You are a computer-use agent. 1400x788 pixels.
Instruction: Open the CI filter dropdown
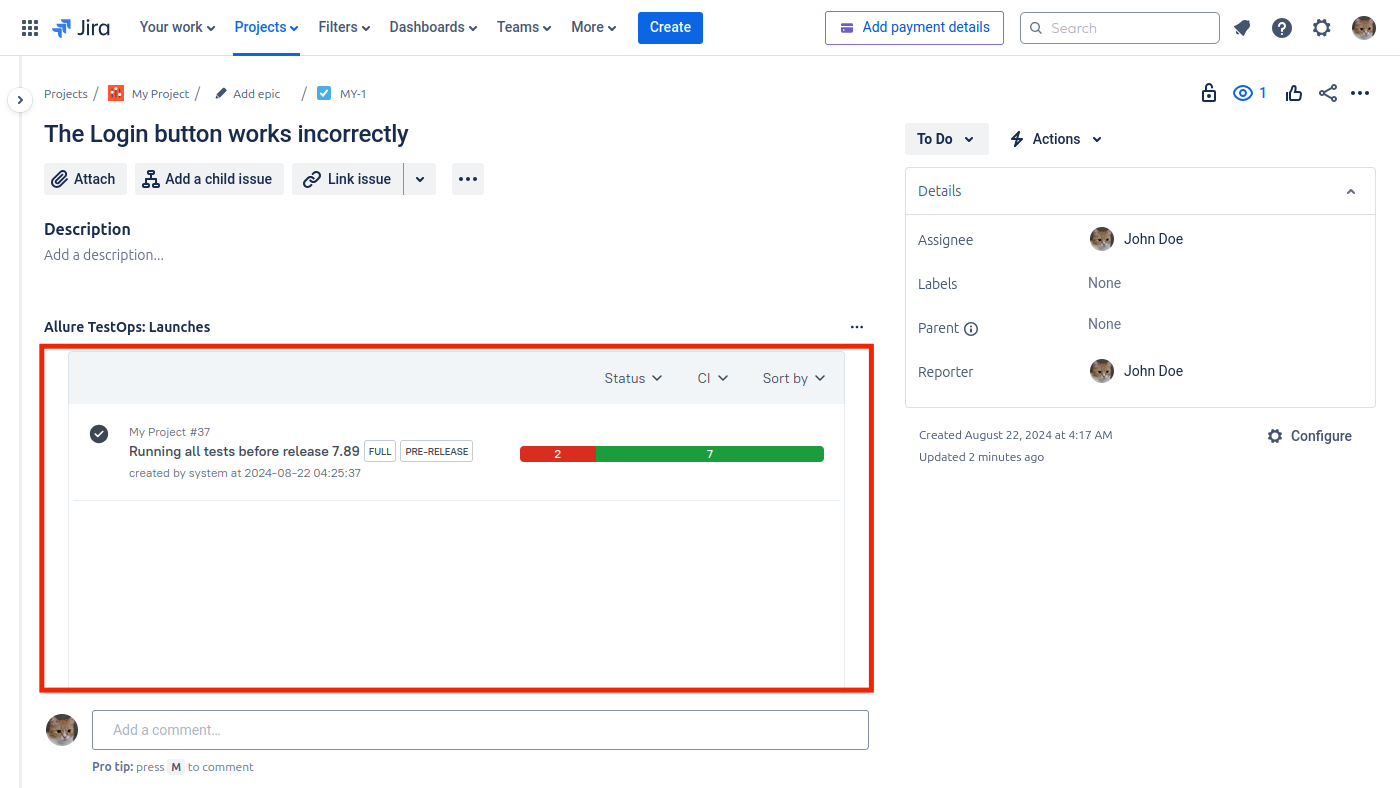713,378
